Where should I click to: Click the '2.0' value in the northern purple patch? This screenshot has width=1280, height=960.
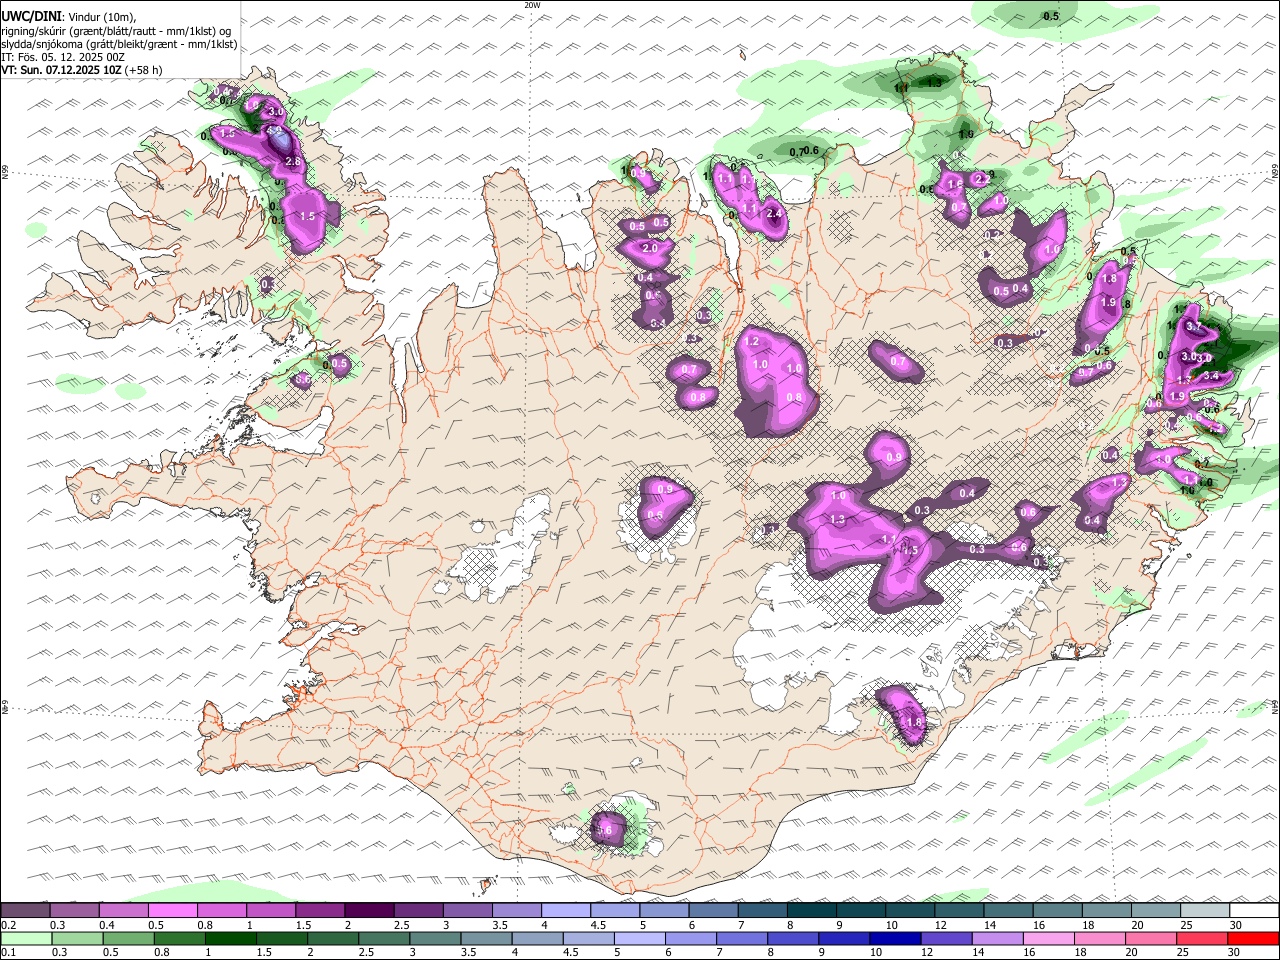tap(650, 248)
